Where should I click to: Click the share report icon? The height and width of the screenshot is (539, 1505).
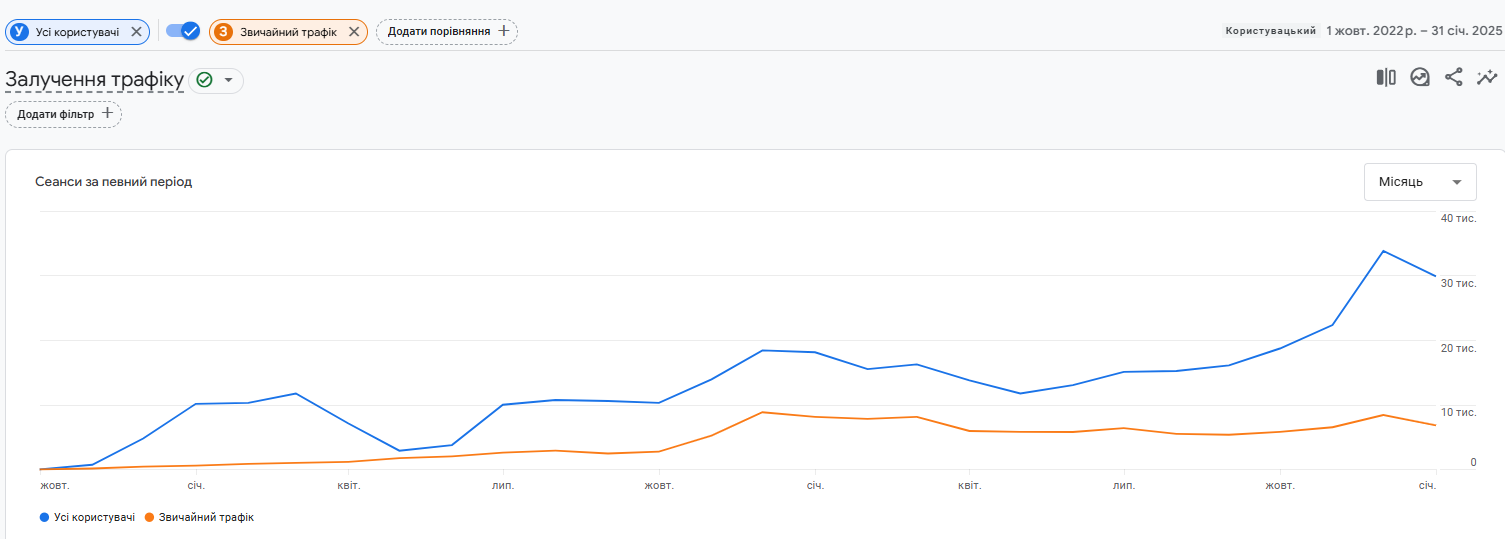pos(1454,78)
